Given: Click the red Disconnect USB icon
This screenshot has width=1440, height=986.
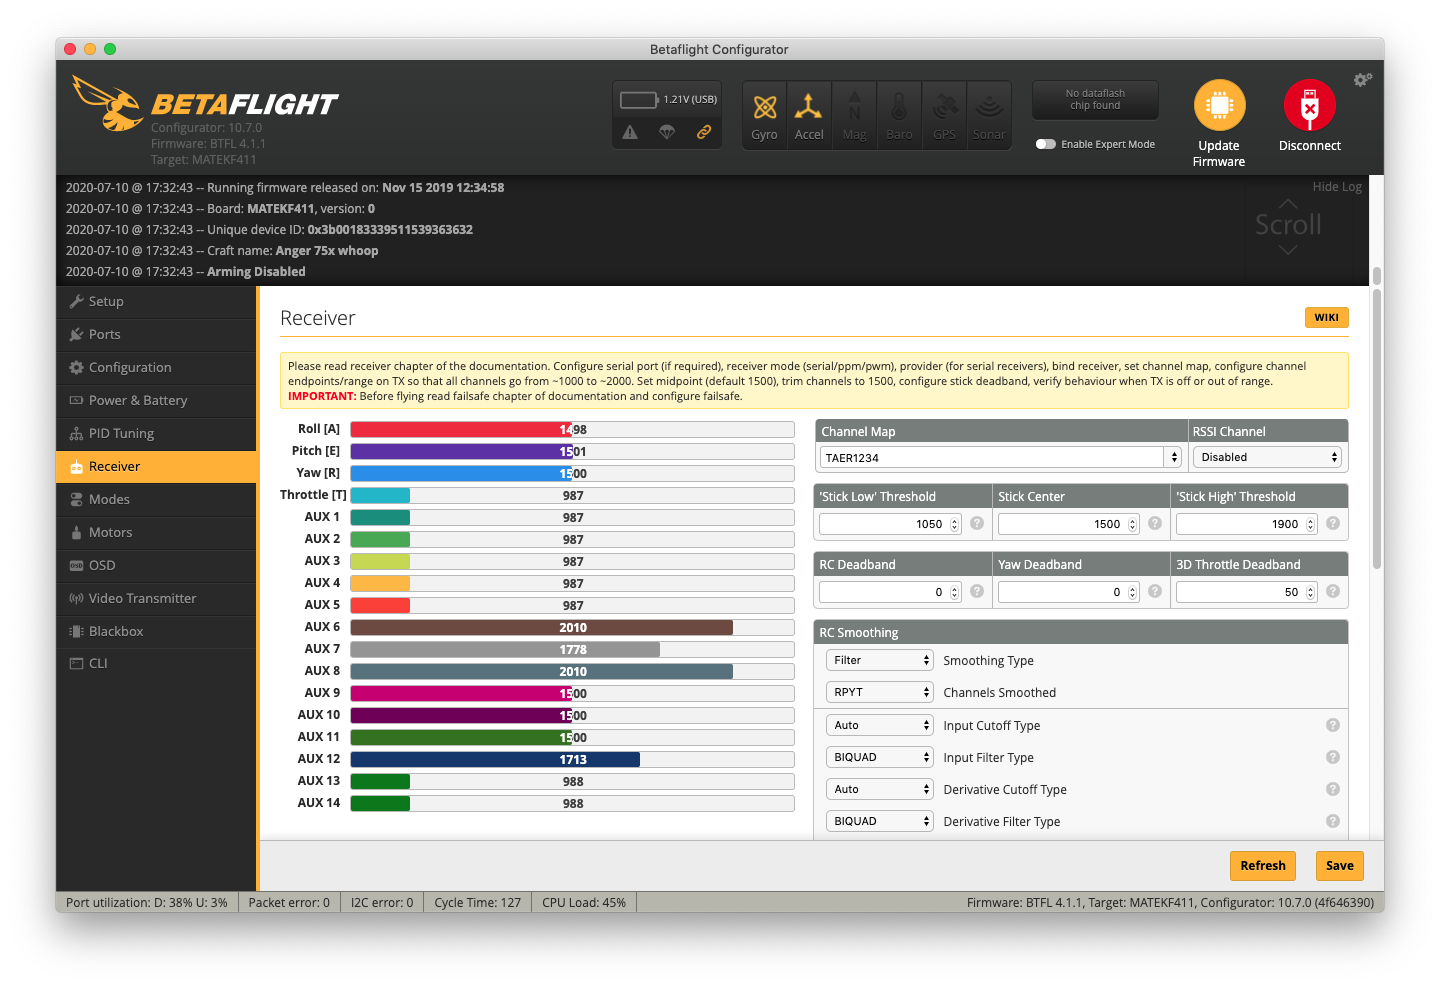Looking at the screenshot, I should (1310, 105).
